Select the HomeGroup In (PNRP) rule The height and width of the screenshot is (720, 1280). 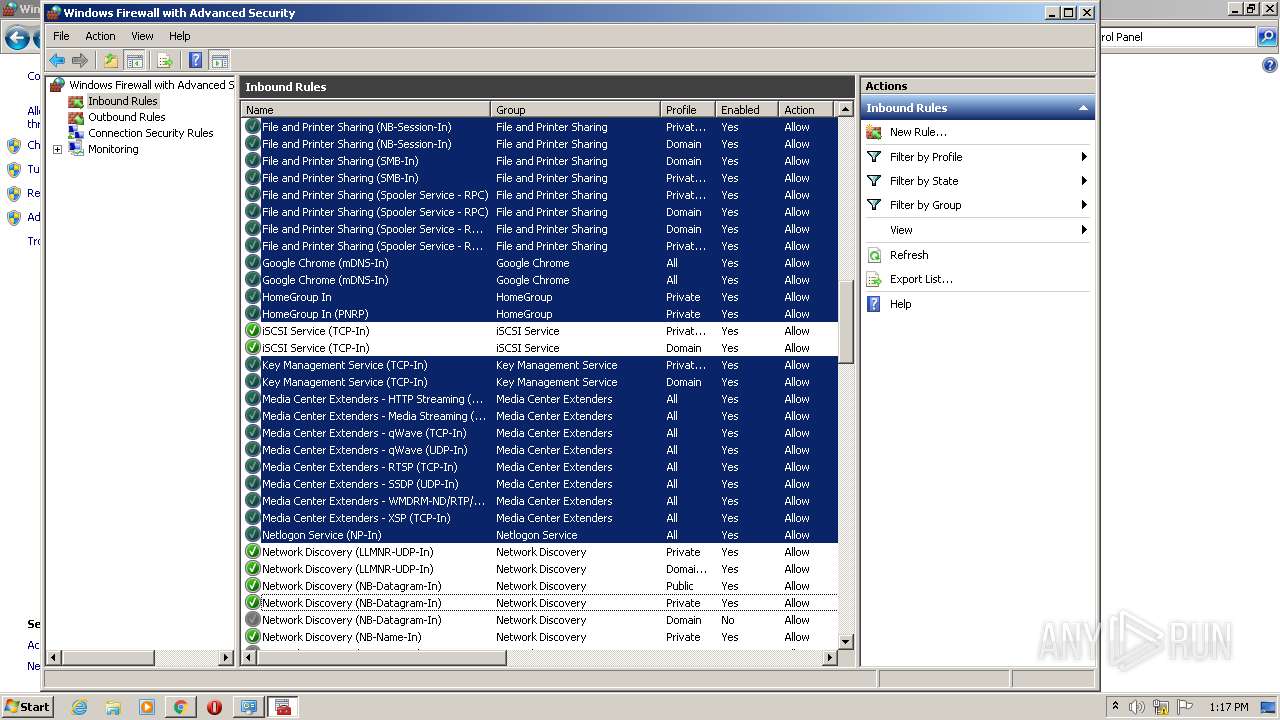[x=539, y=314]
